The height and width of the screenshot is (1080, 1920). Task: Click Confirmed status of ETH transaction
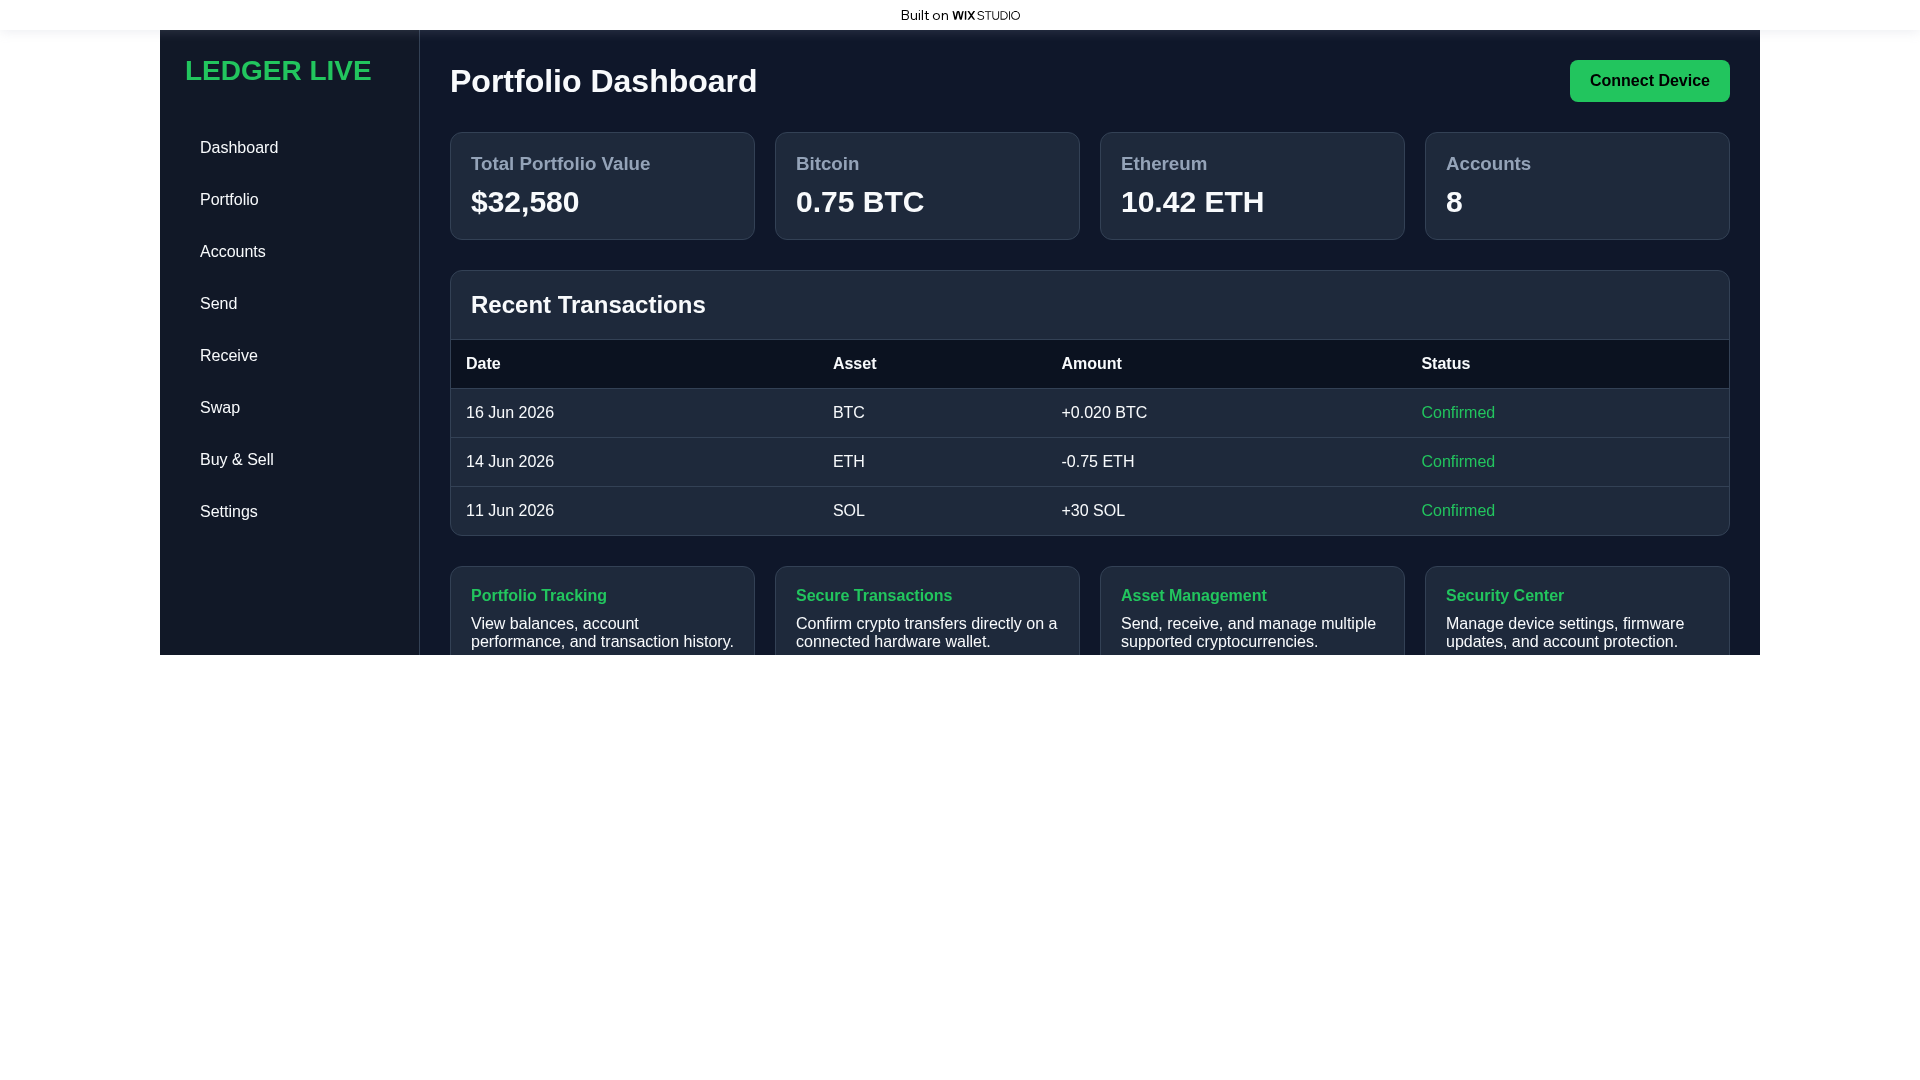(x=1458, y=462)
